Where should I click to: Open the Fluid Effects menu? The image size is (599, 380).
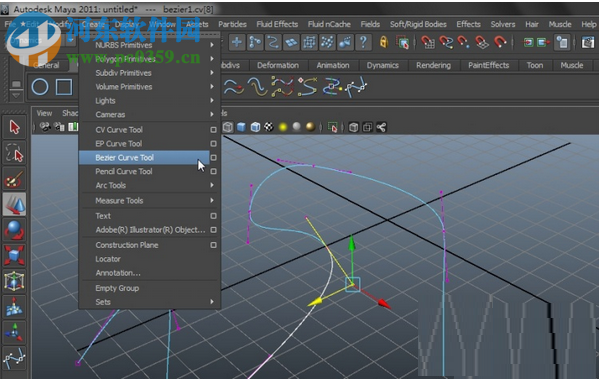(277, 24)
